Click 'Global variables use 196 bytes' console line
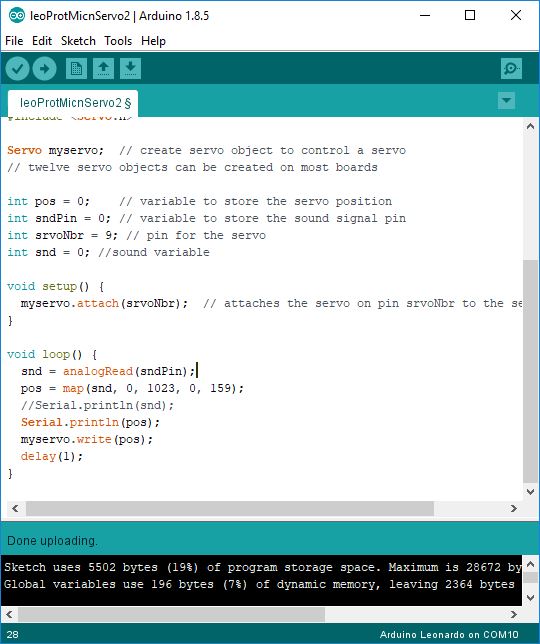 click(259, 584)
